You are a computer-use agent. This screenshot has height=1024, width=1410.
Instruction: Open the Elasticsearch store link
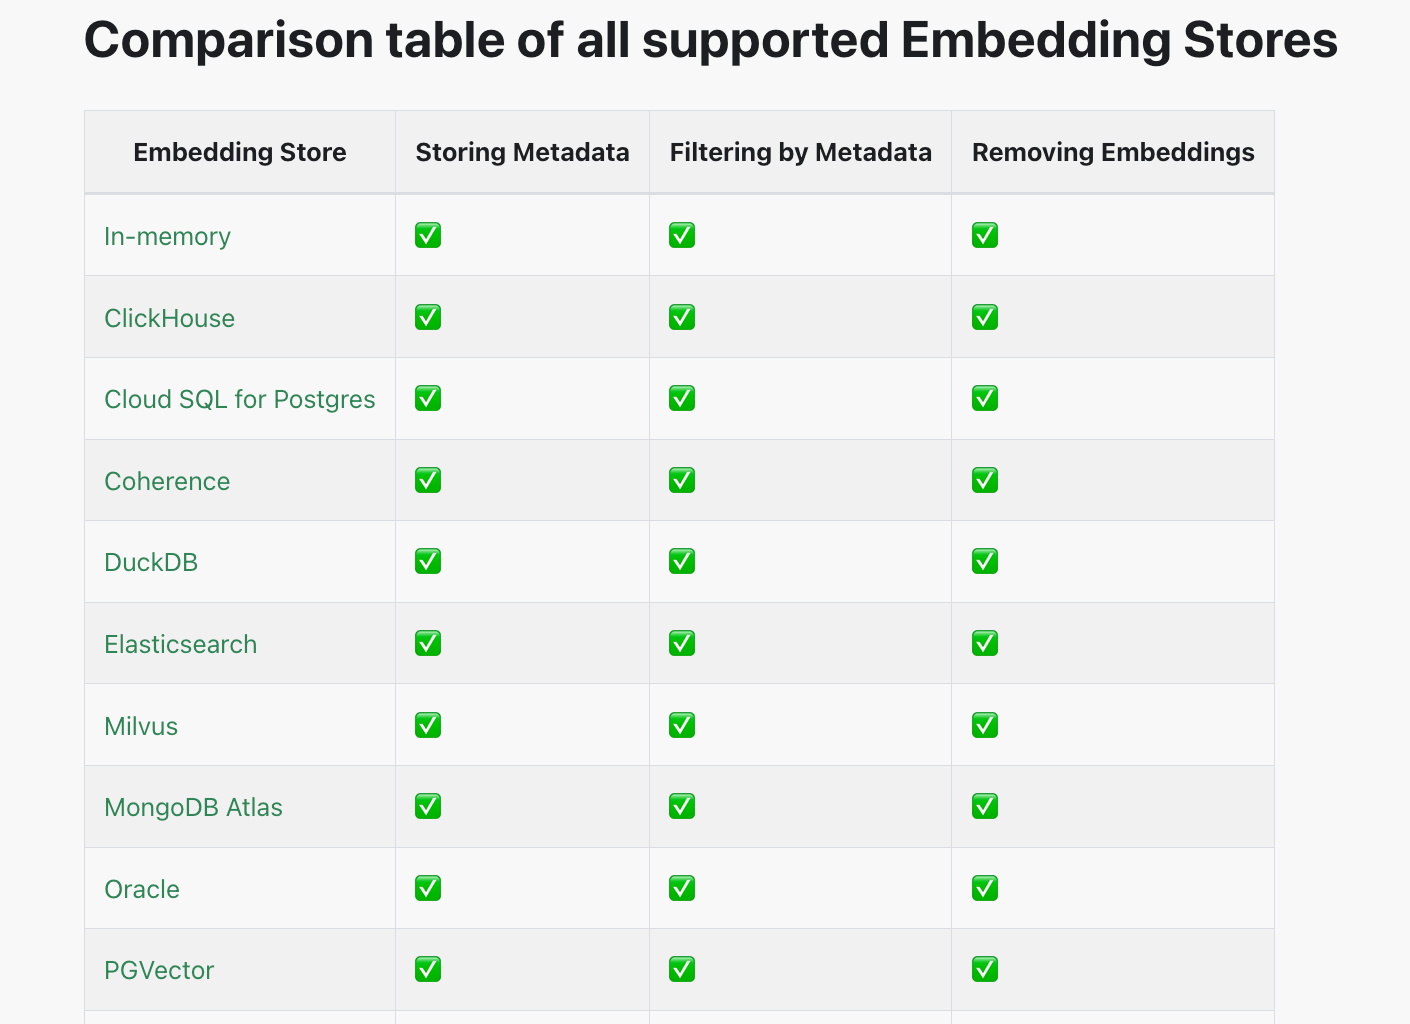click(x=180, y=644)
